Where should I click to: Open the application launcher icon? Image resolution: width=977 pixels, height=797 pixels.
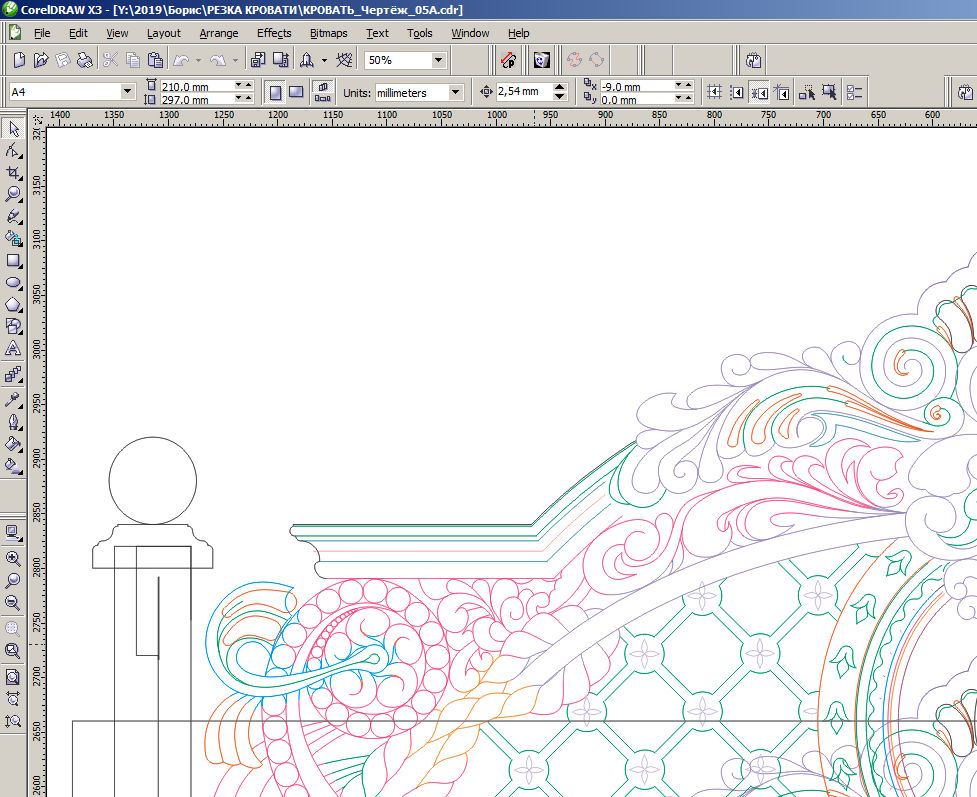(x=307, y=60)
